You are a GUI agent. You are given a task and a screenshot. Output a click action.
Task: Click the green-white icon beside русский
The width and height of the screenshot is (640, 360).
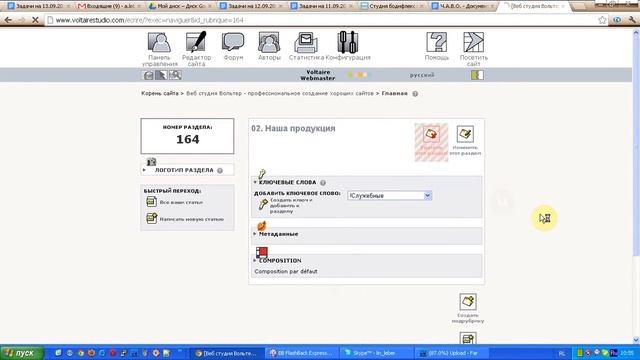coord(477,75)
